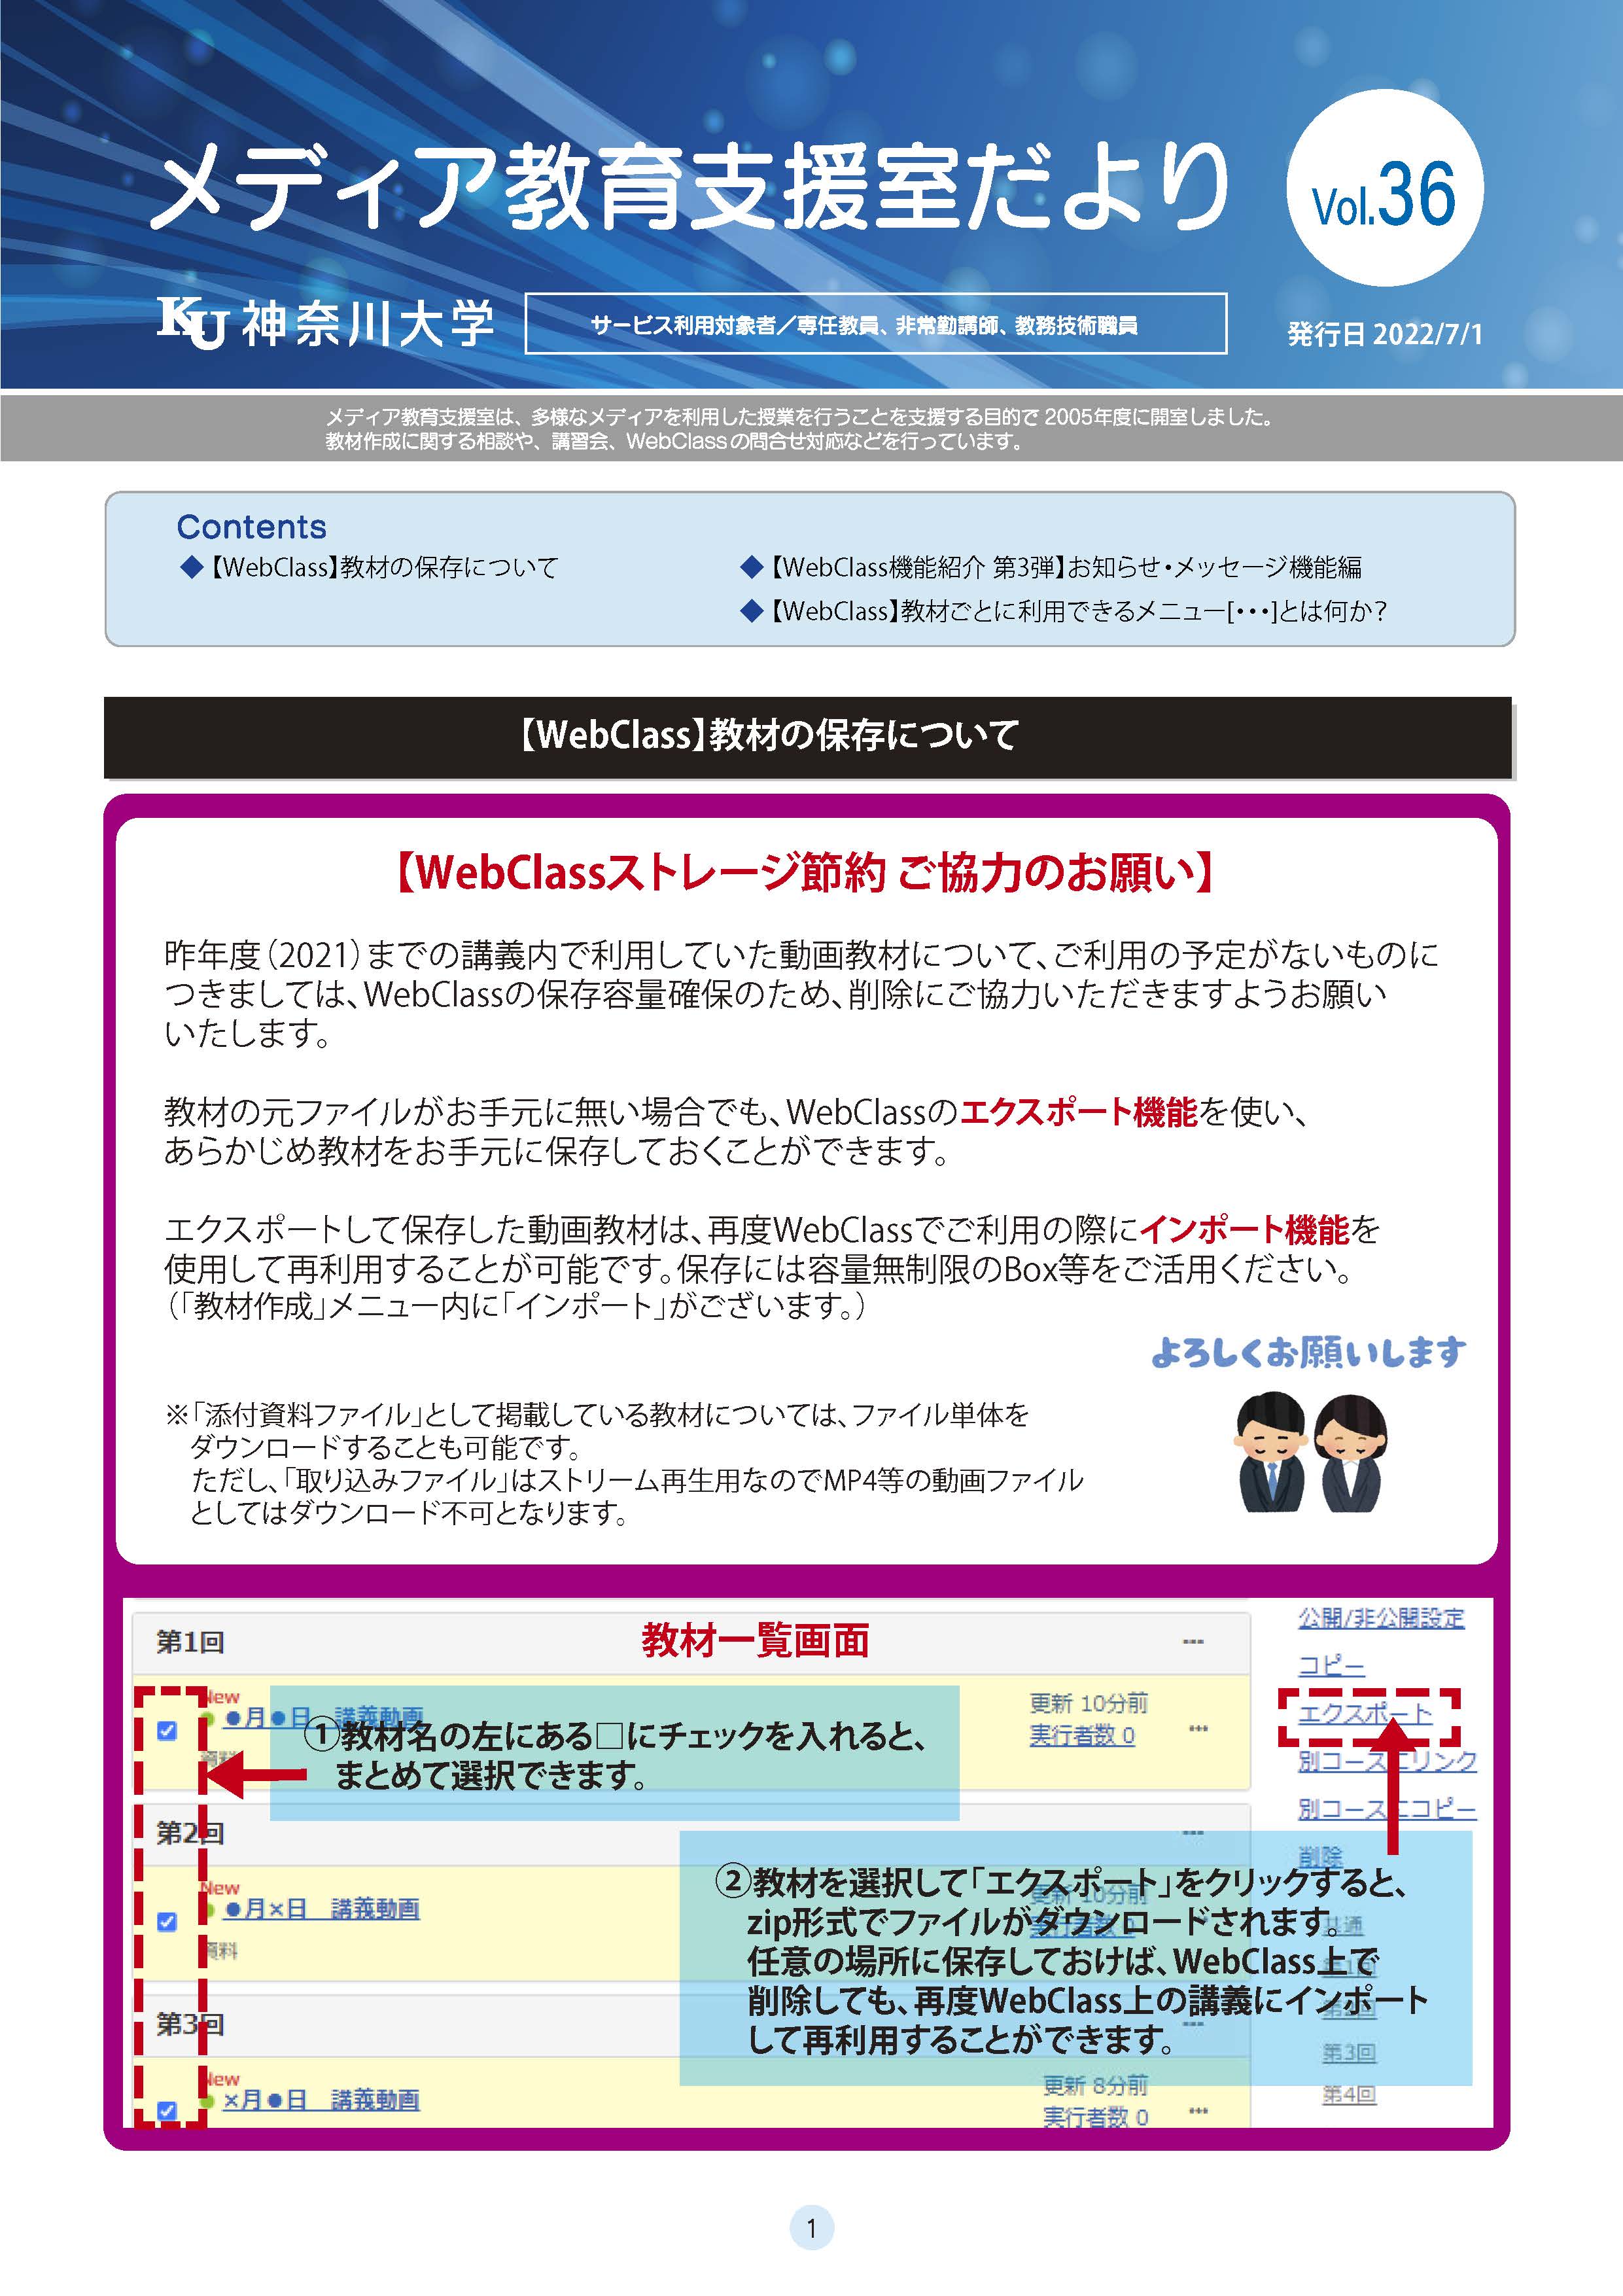Click the bowing staff illustration
The width and height of the screenshot is (1623, 2296).
click(1311, 1451)
